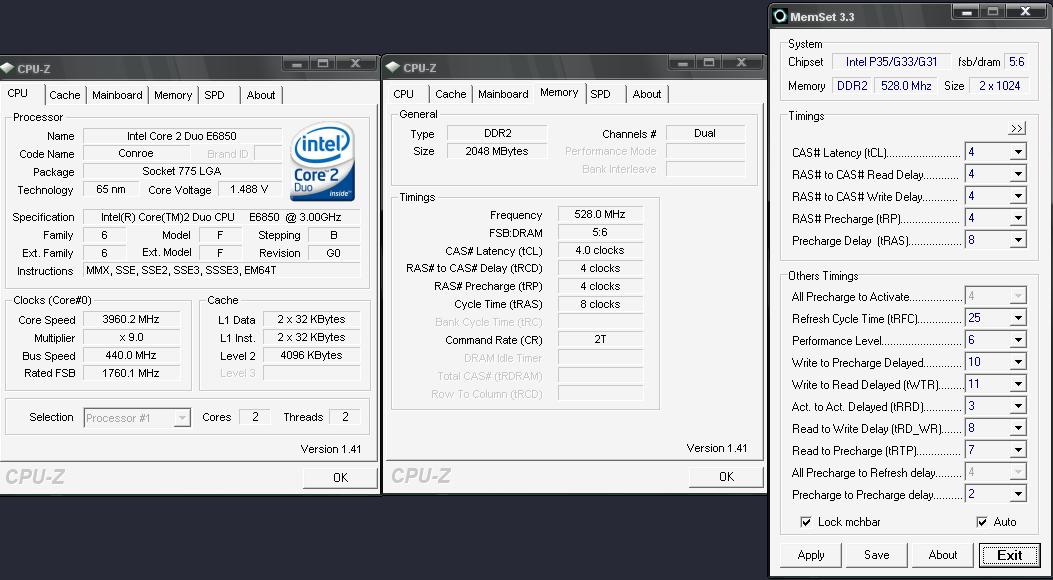Screen dimensions: 1053x580
Task: Click the CPU-Z Memory window title icon
Action: [x=393, y=68]
